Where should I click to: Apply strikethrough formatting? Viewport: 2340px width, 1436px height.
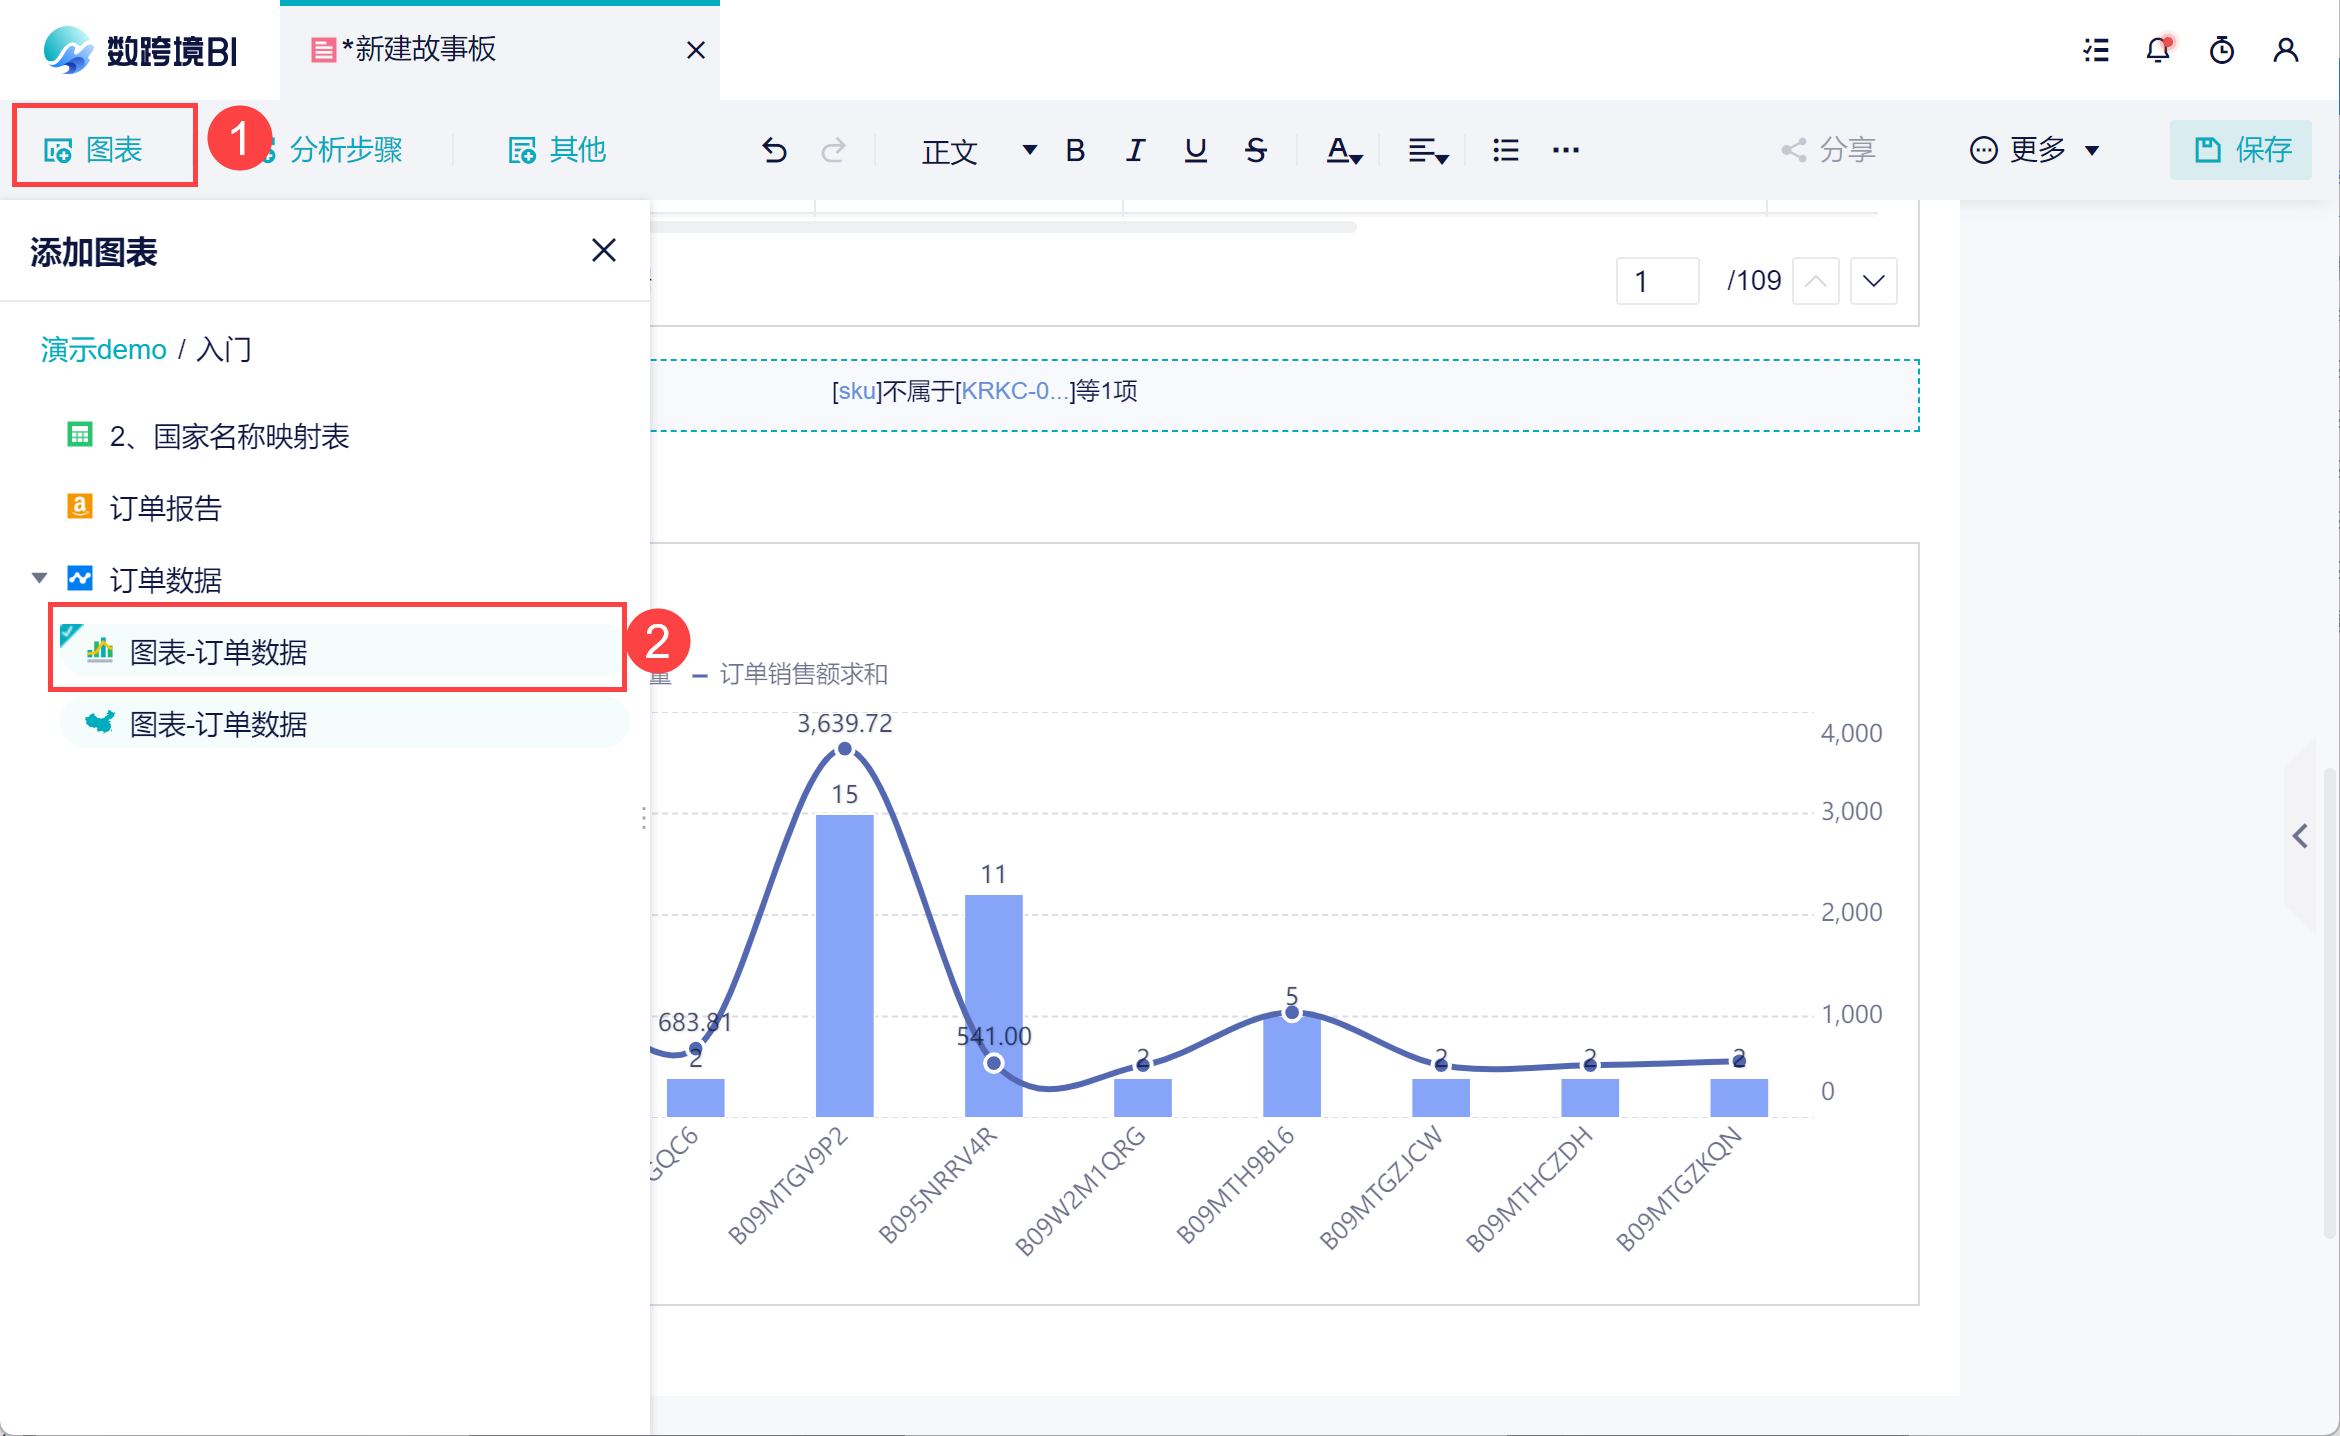pyautogui.click(x=1256, y=150)
